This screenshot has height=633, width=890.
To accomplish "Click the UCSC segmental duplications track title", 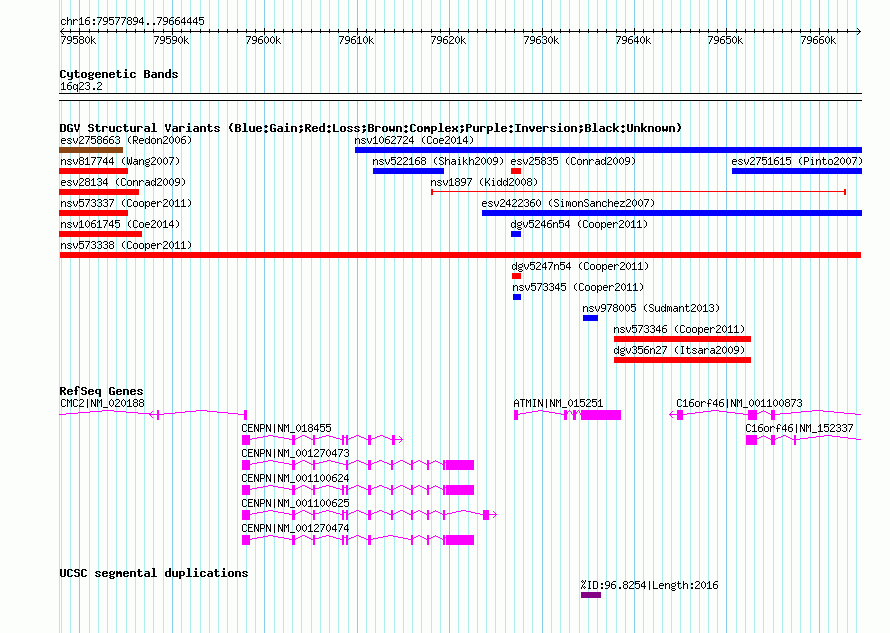I will (154, 573).
